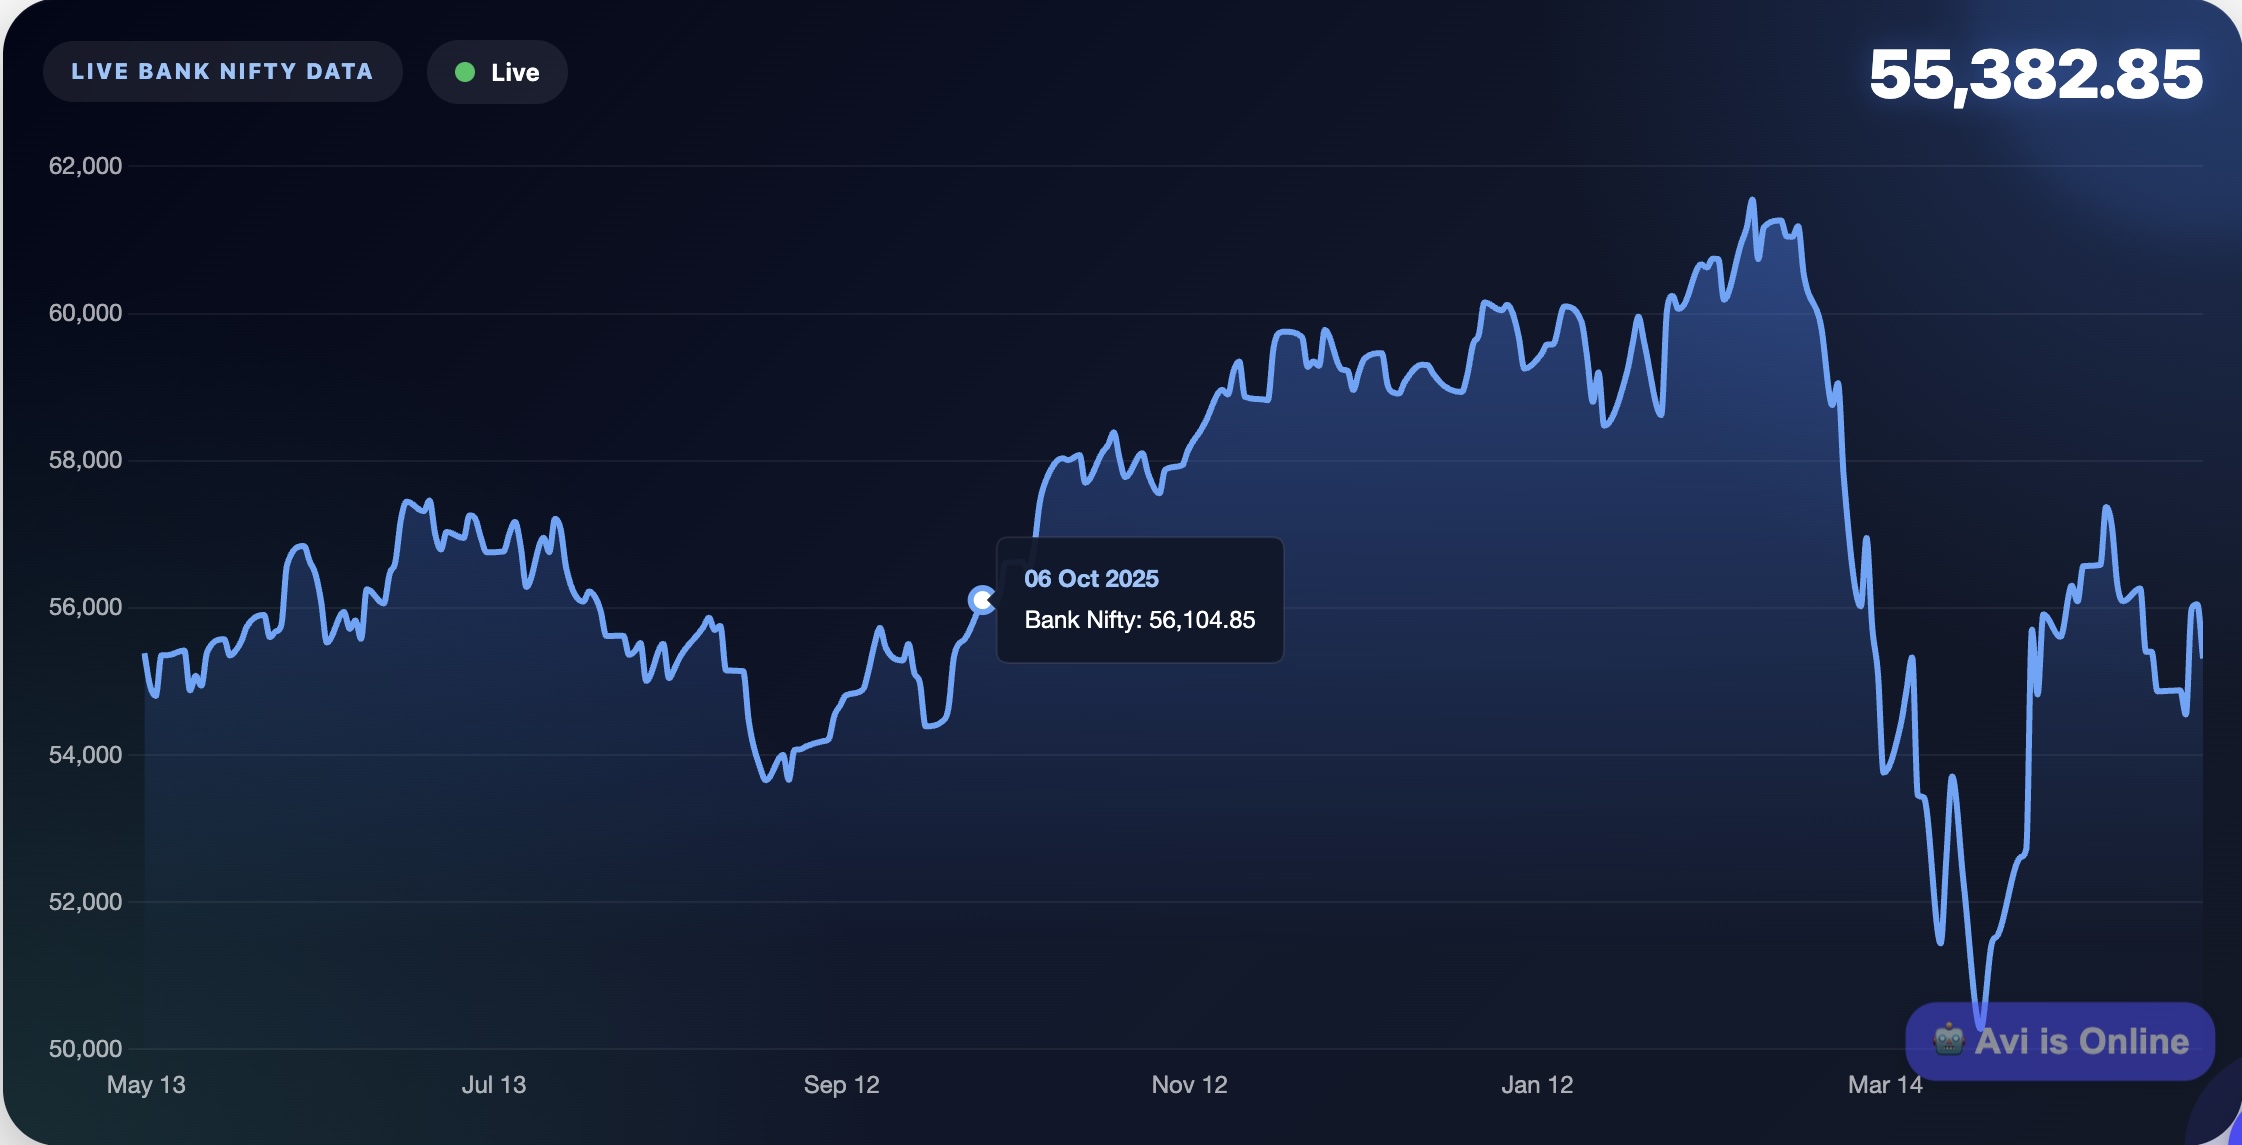Click the Mar 14 x-axis label
Screen dimensions: 2242x1145
tap(1885, 1085)
